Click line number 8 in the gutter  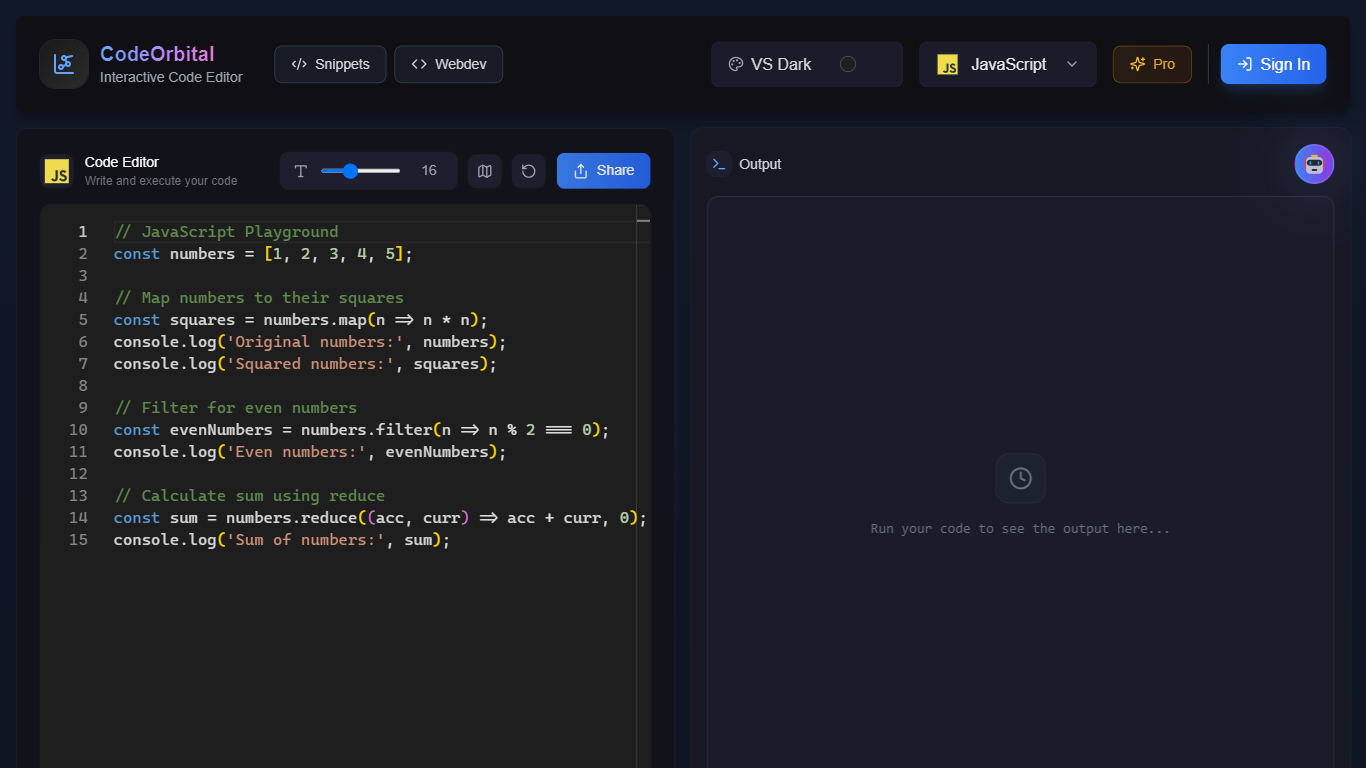83,386
